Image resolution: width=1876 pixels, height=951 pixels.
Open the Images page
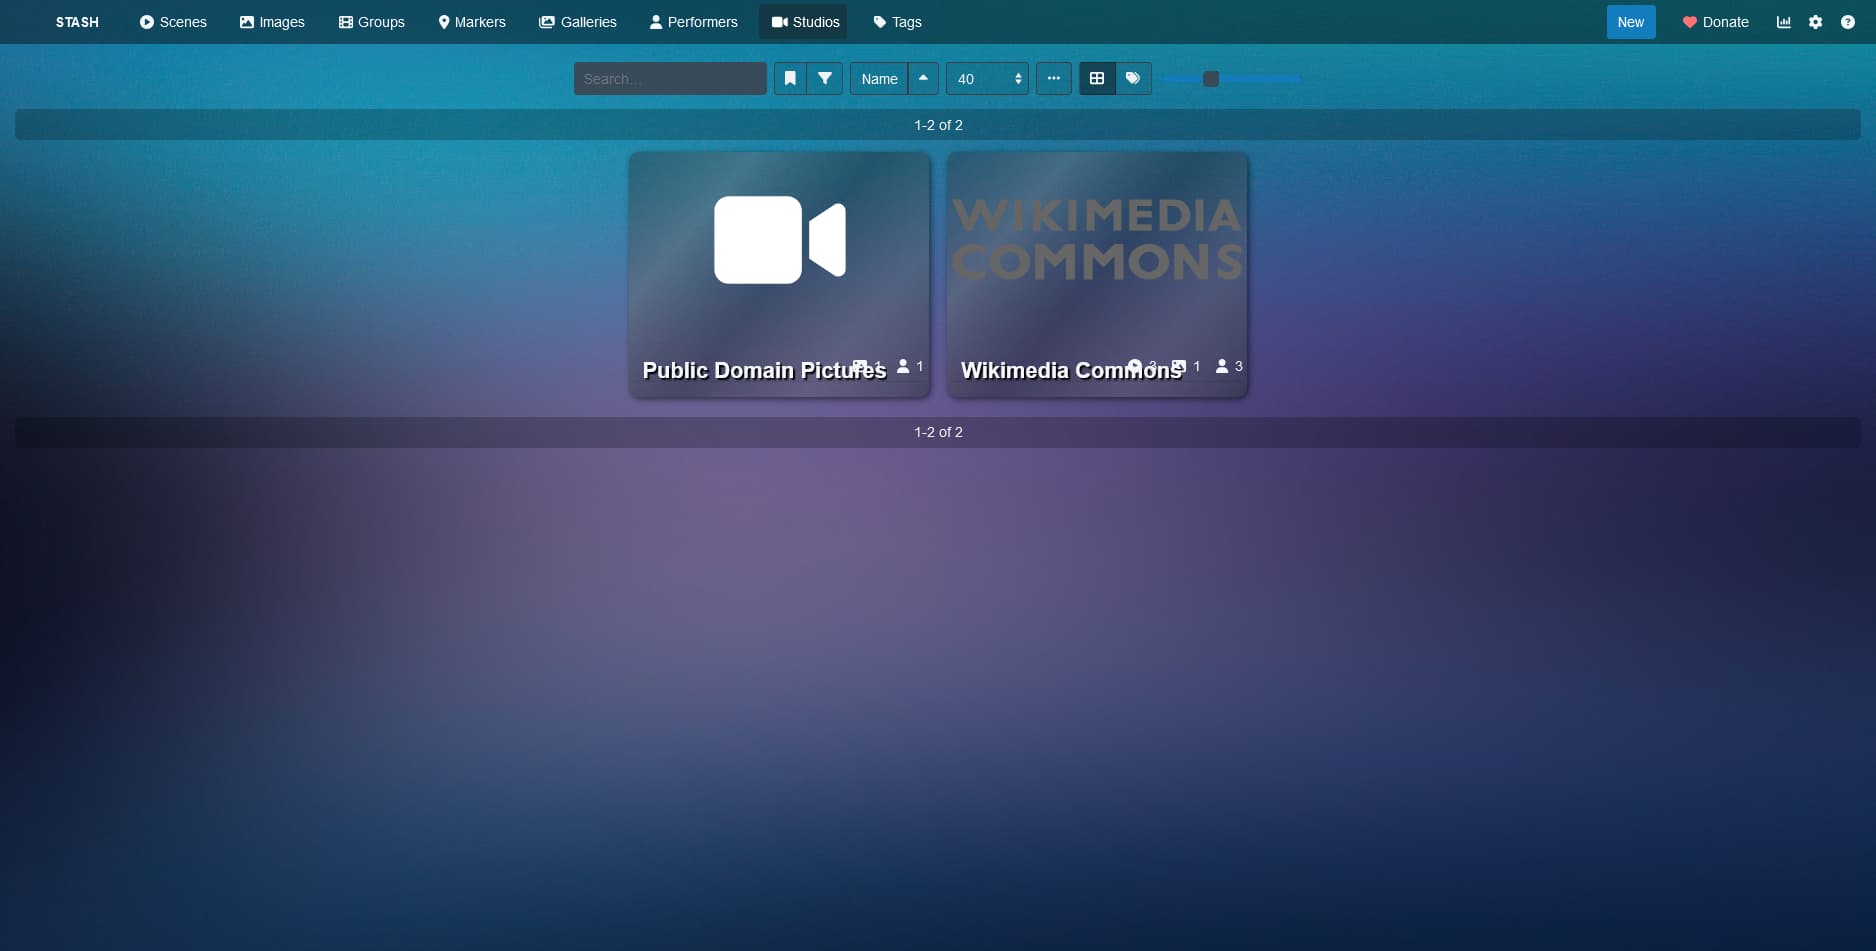(x=272, y=22)
